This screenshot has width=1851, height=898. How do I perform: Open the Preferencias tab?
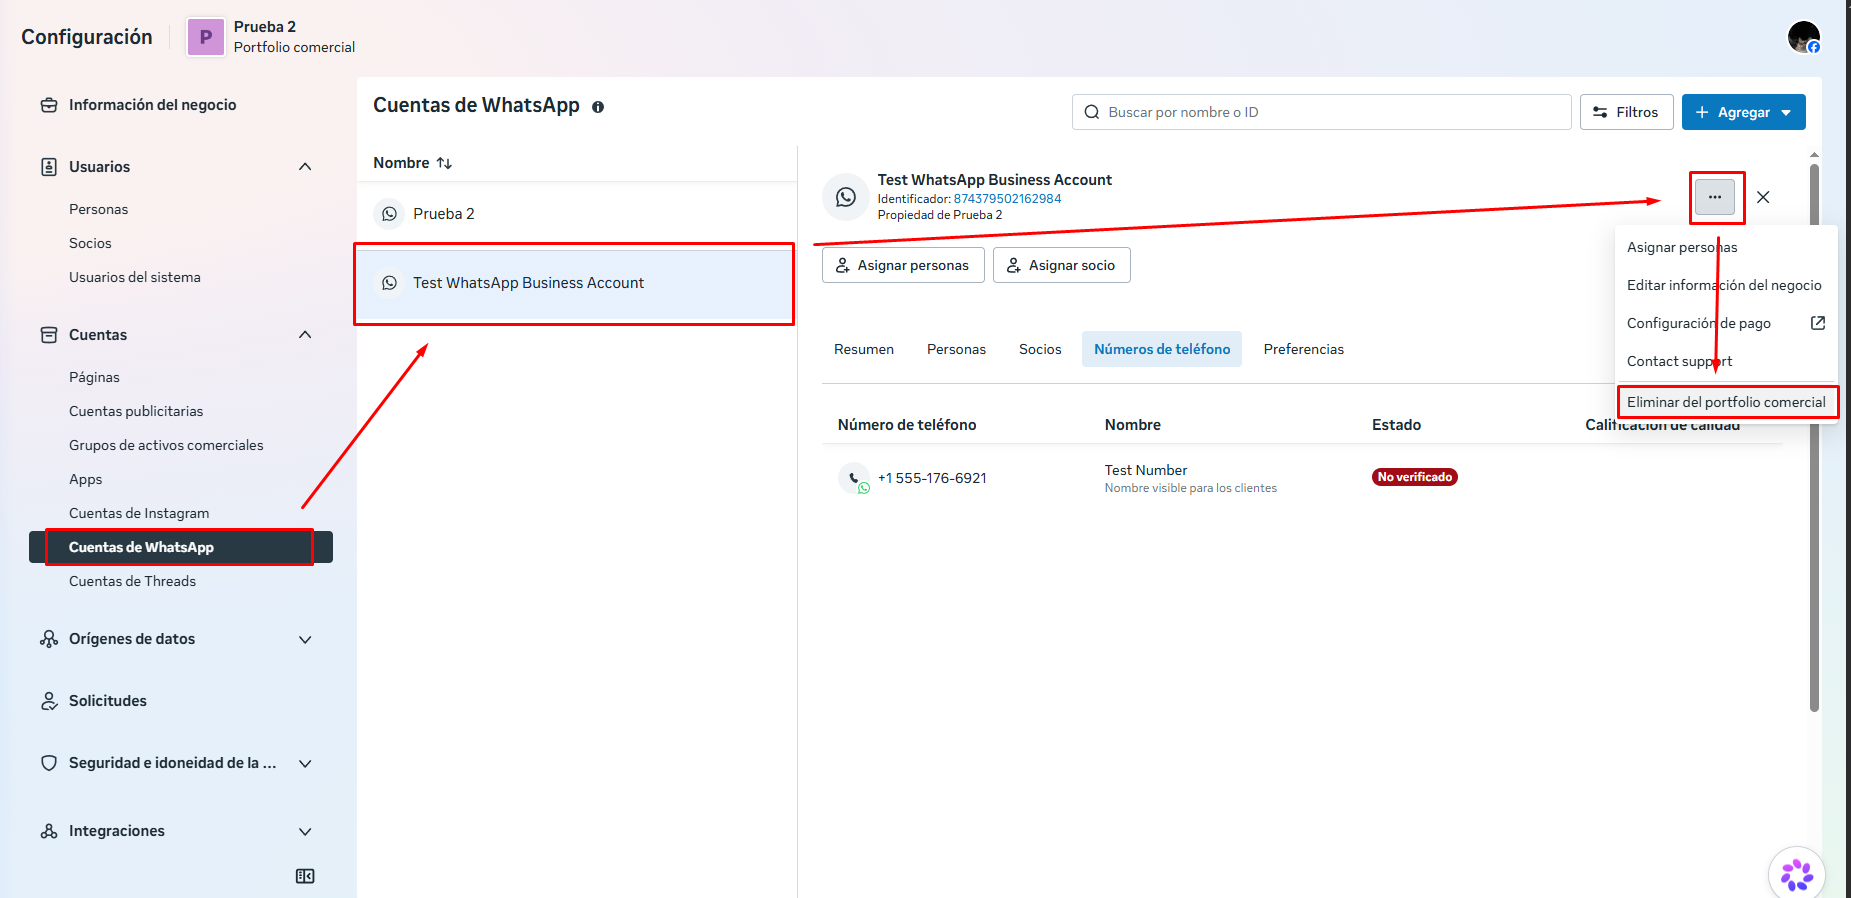(x=1303, y=349)
